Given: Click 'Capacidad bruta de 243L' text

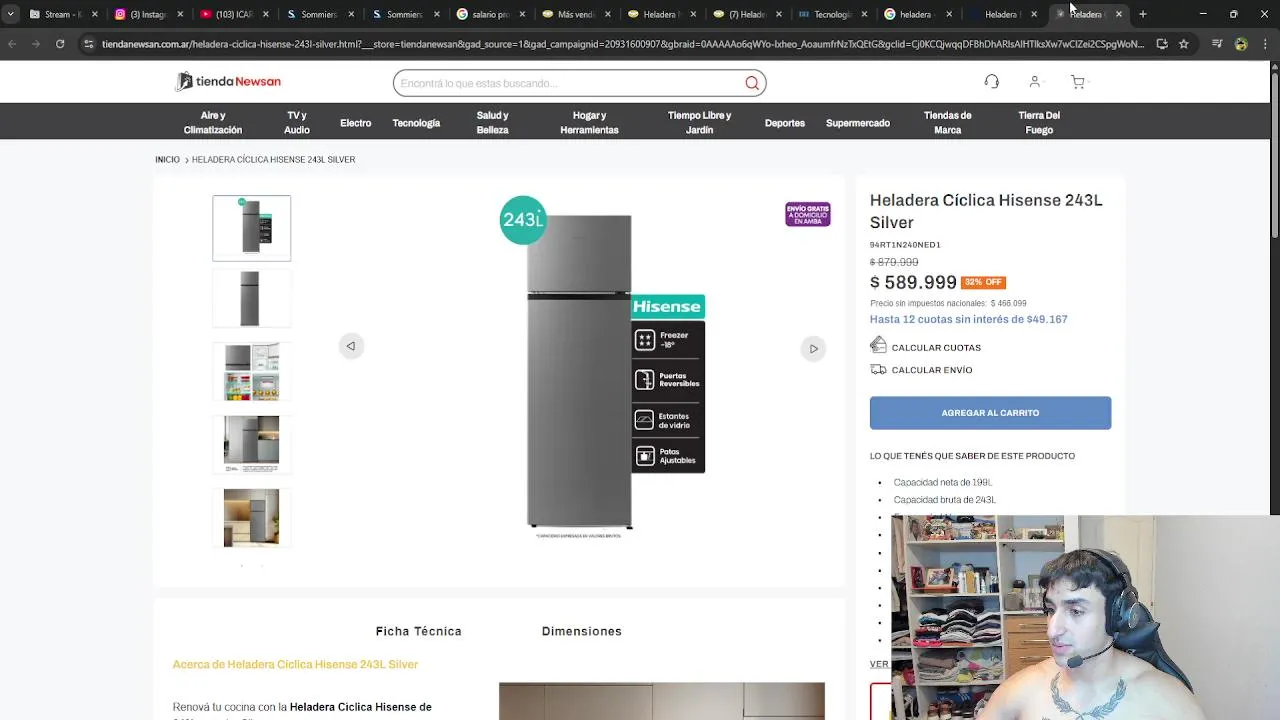Looking at the screenshot, I should click(945, 500).
